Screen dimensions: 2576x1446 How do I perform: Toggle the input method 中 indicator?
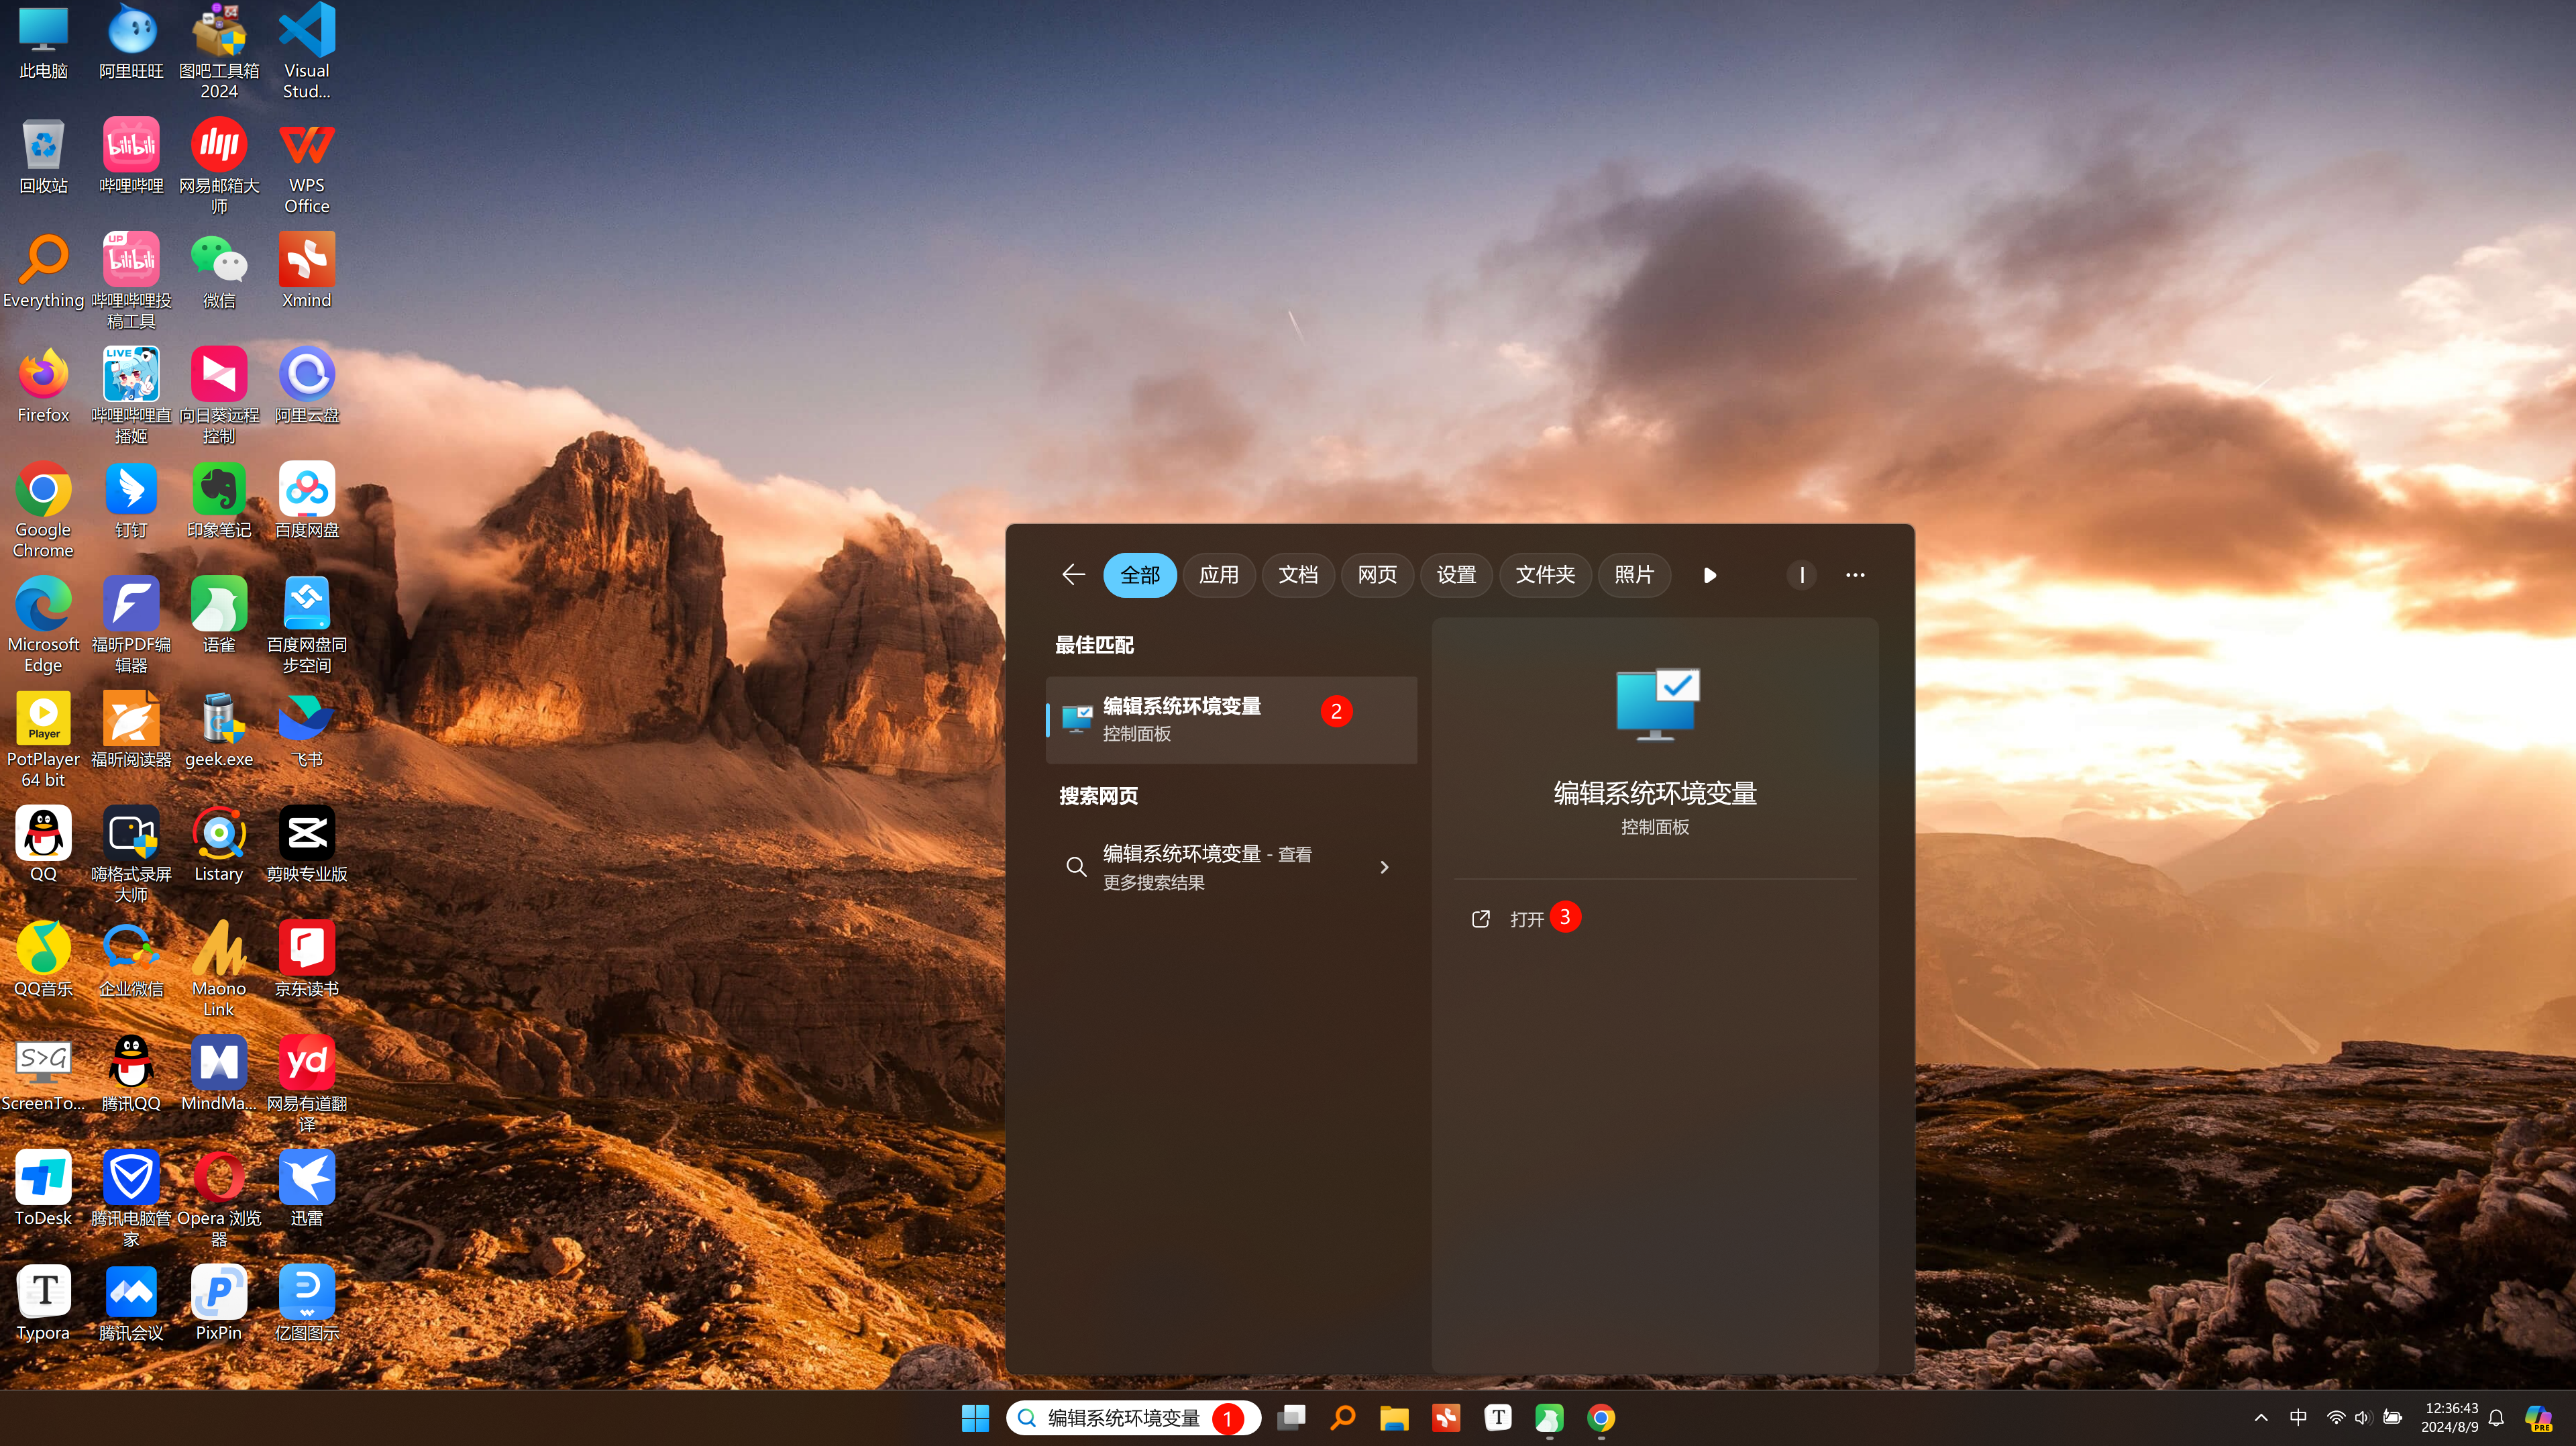[2298, 1417]
